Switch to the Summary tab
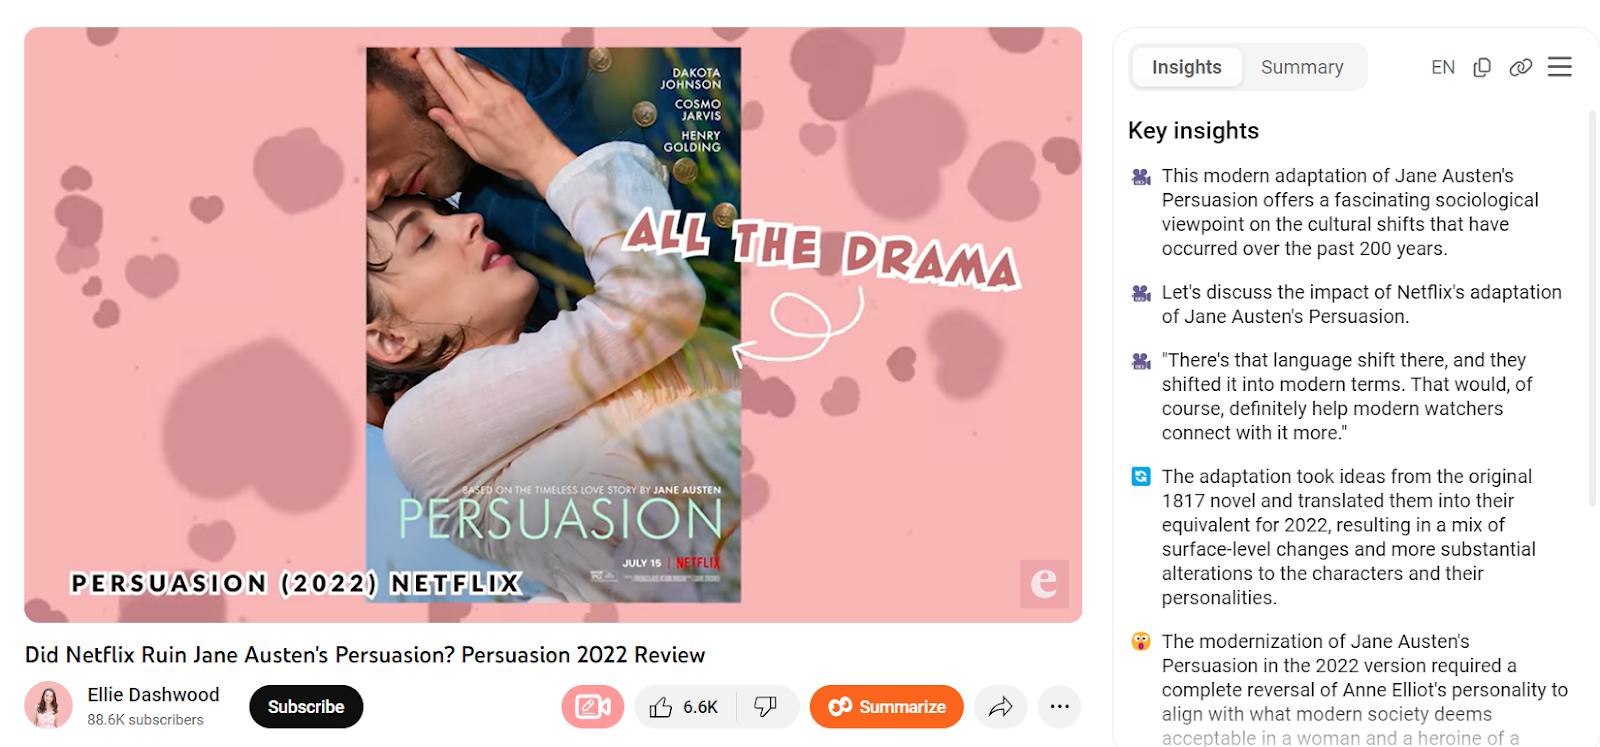Screen dimensions: 1600x747 coord(1302,67)
